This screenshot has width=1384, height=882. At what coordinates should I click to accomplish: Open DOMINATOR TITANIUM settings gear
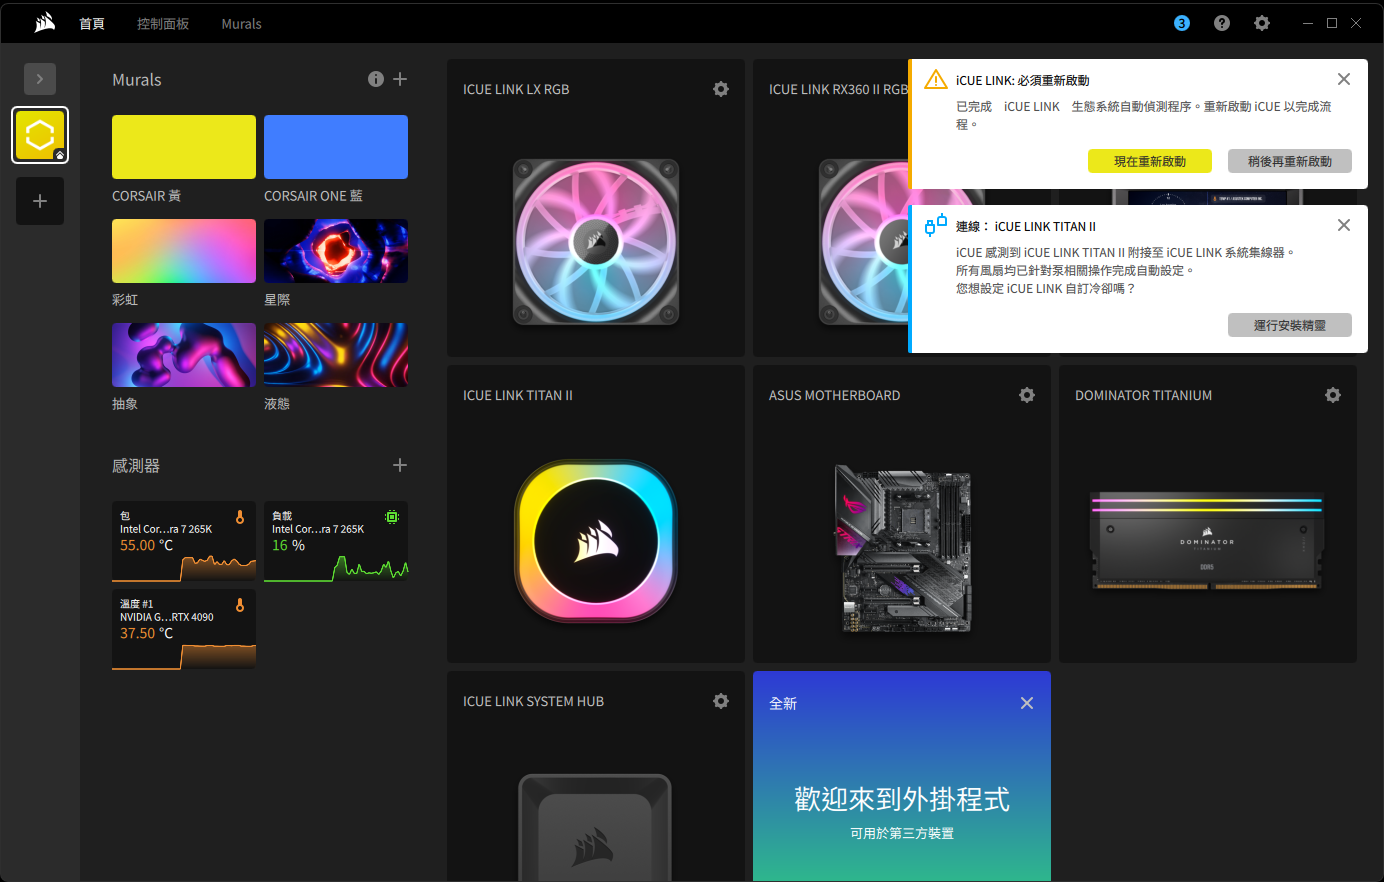[1333, 395]
